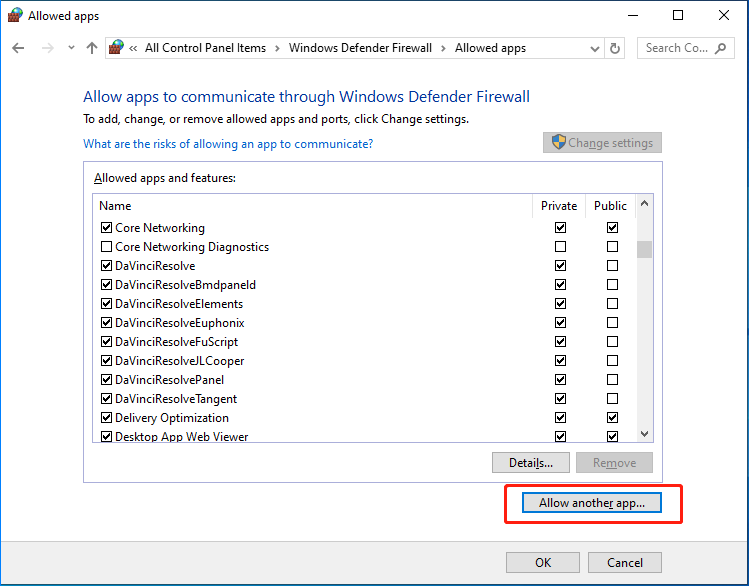Go back using the Back arrow

[x=18, y=48]
